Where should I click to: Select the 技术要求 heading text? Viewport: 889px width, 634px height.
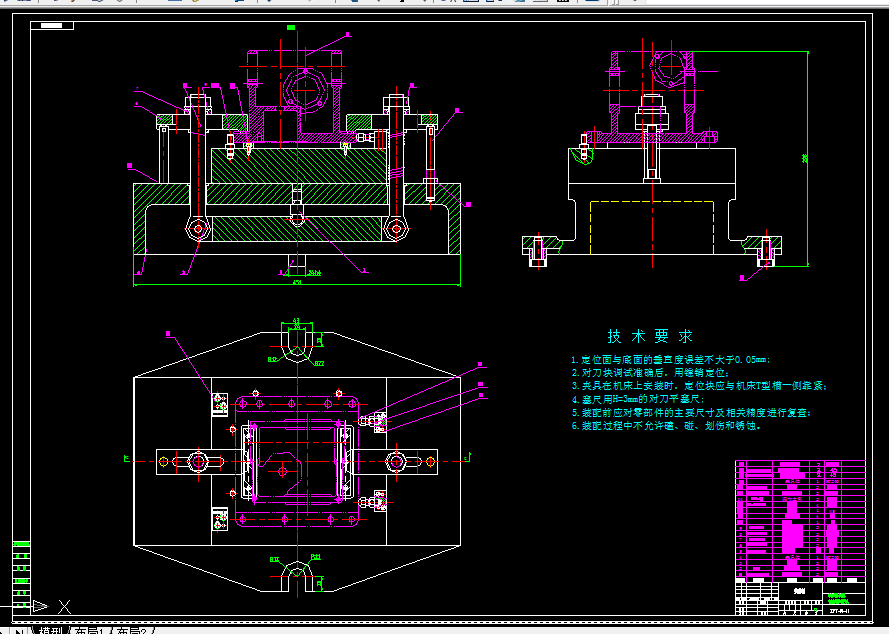650,336
